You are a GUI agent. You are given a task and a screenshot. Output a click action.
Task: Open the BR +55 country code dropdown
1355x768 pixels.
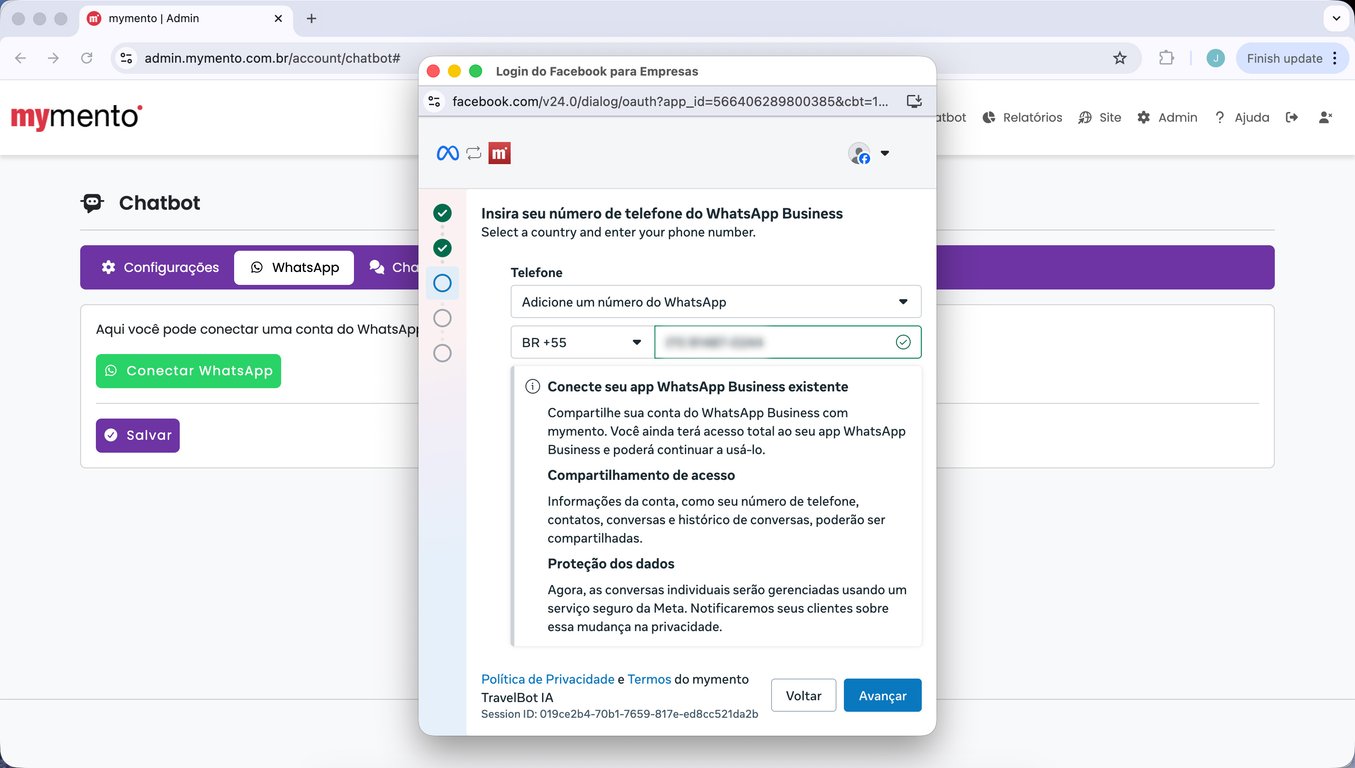(x=582, y=342)
